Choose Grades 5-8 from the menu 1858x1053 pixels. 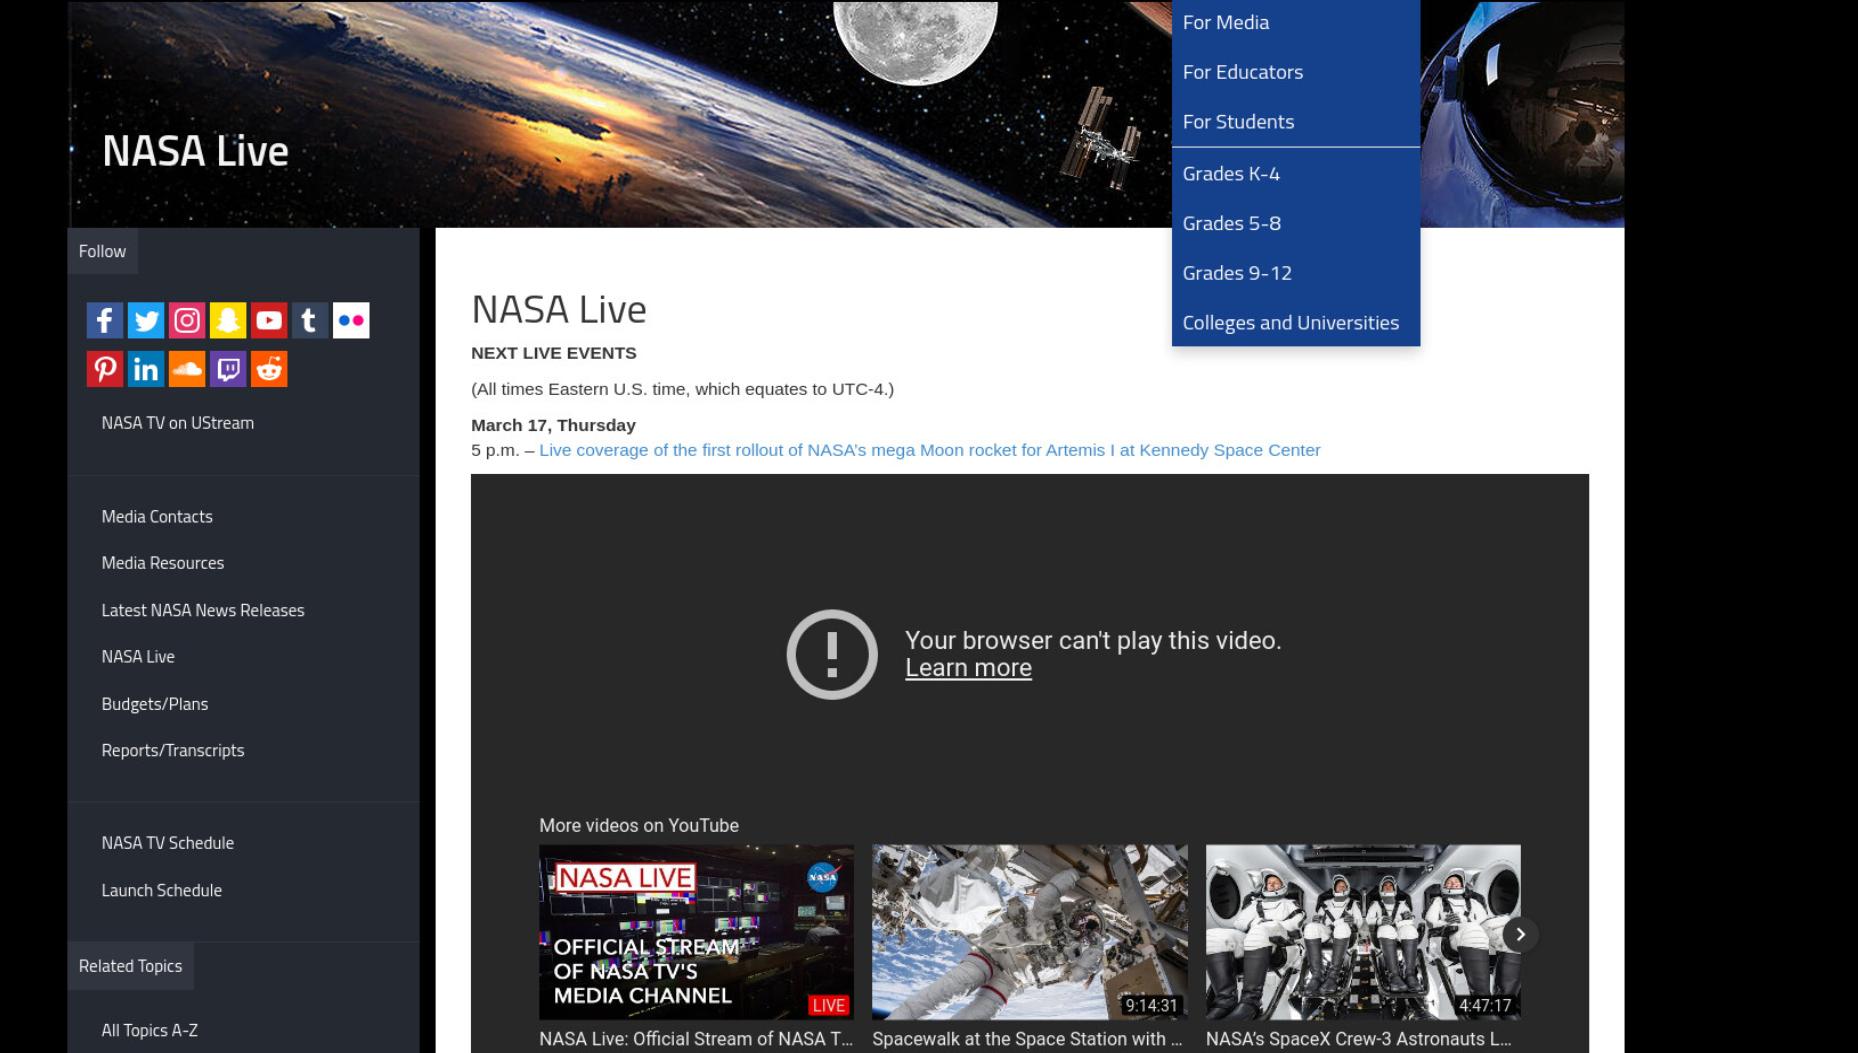pyautogui.click(x=1295, y=223)
